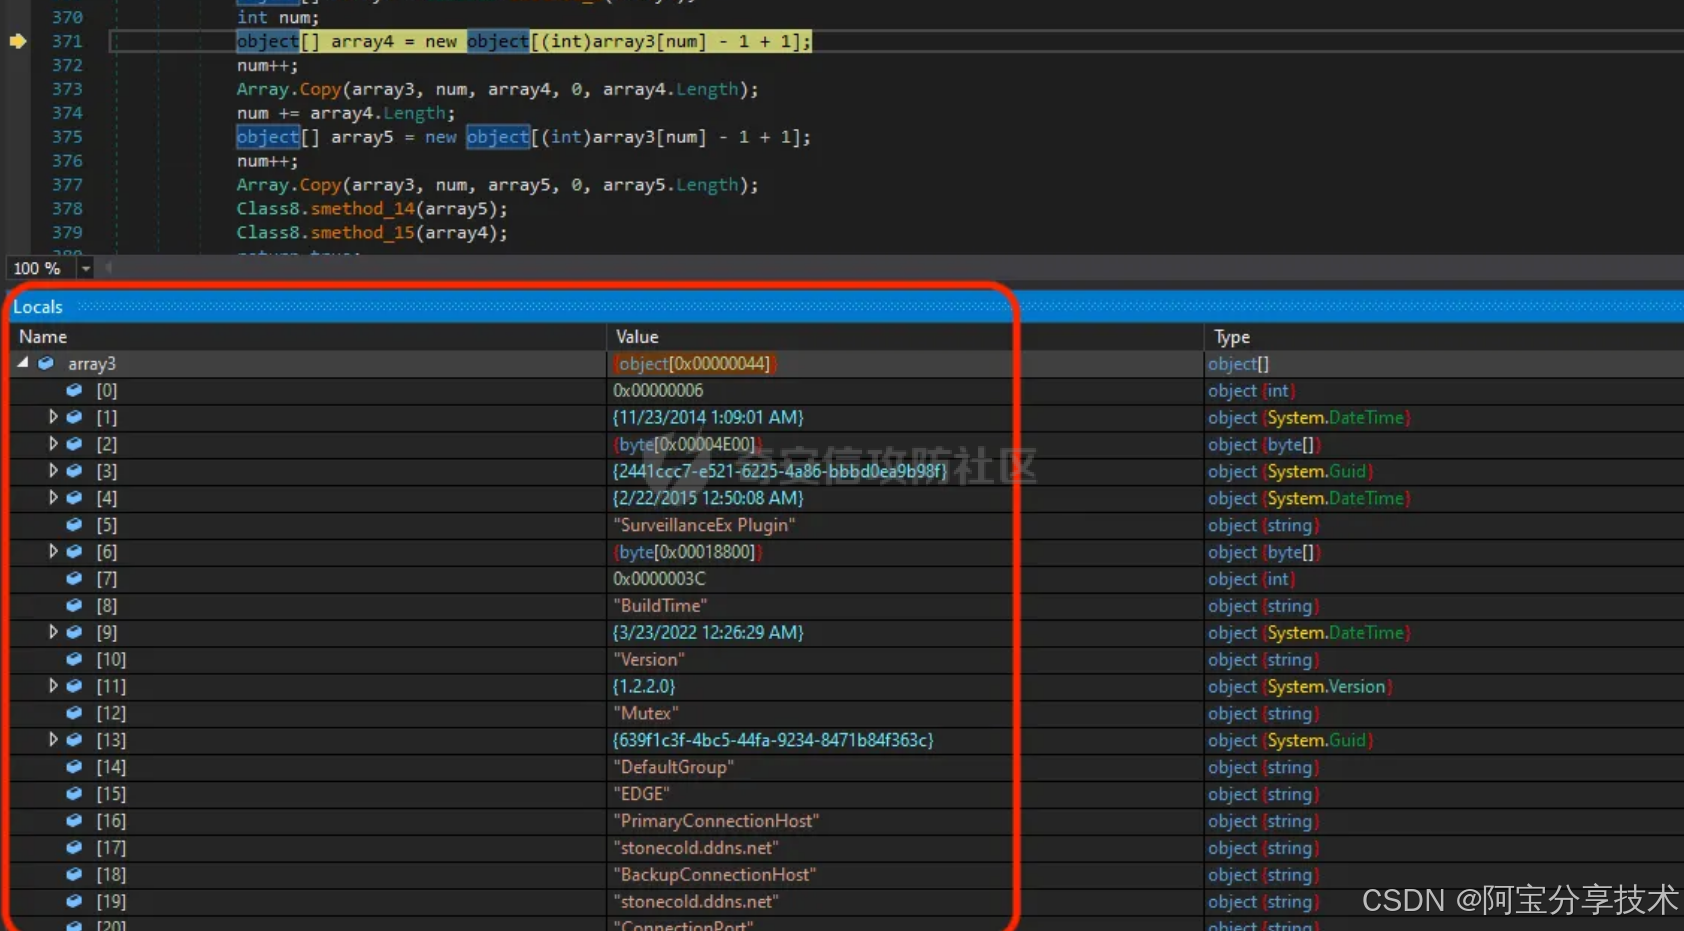Screen dimensions: 1684x931
Task: Select the 0x0000003C value
Action: tap(659, 579)
